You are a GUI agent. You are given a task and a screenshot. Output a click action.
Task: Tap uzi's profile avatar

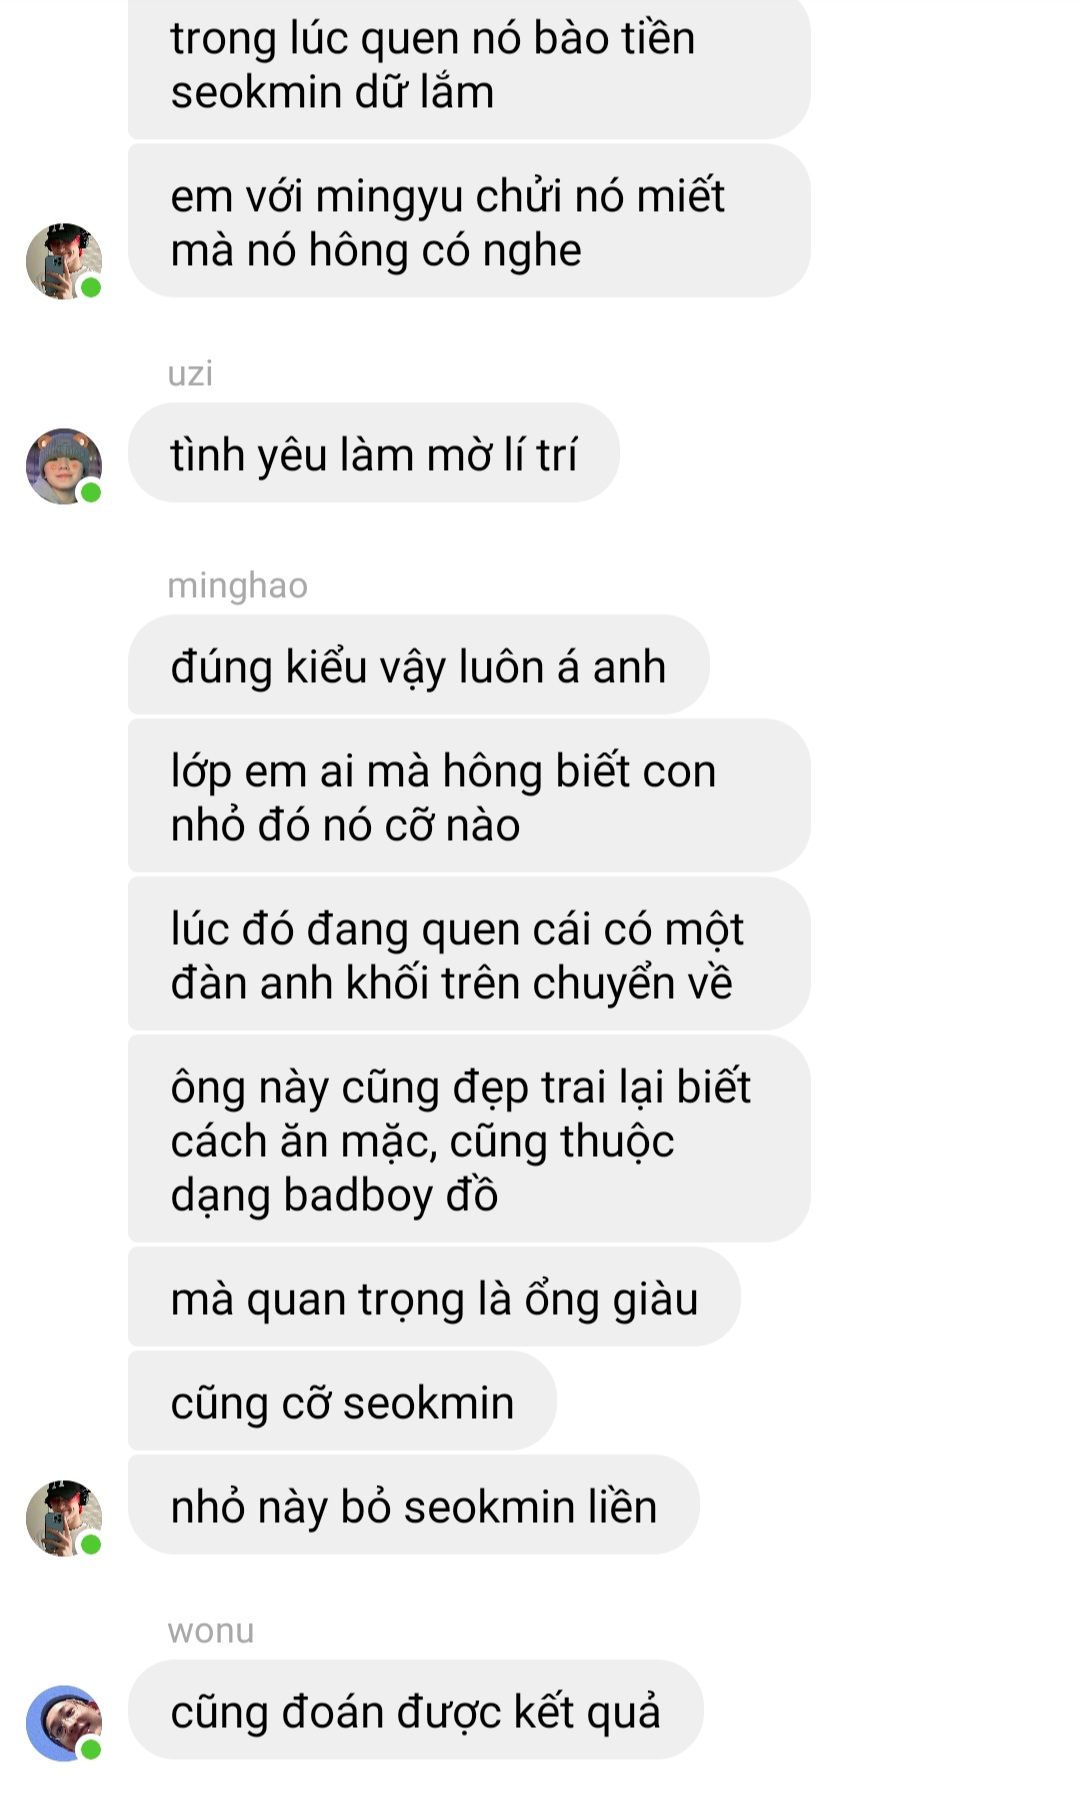pyautogui.click(x=64, y=466)
